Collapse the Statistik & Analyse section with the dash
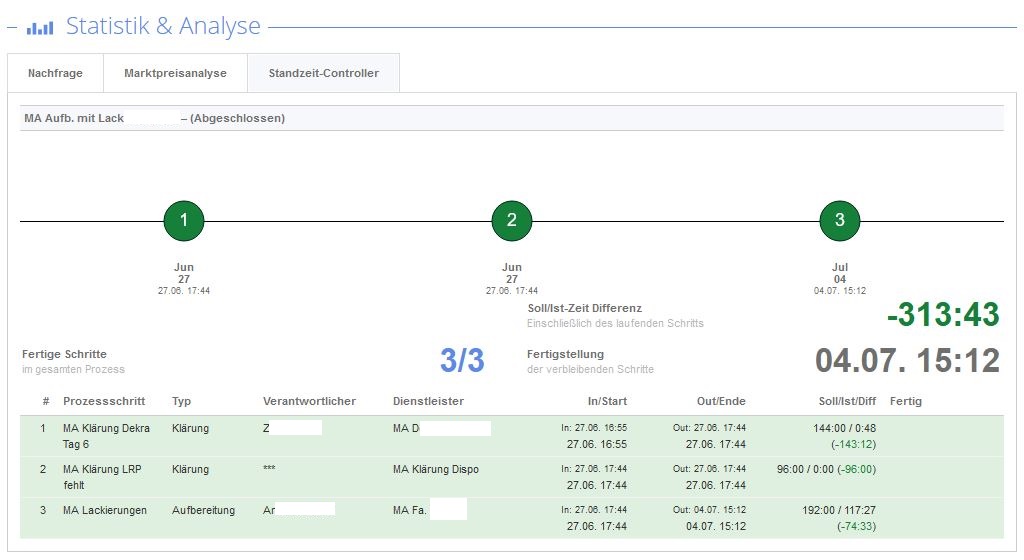The height and width of the screenshot is (560, 1024). [12, 27]
